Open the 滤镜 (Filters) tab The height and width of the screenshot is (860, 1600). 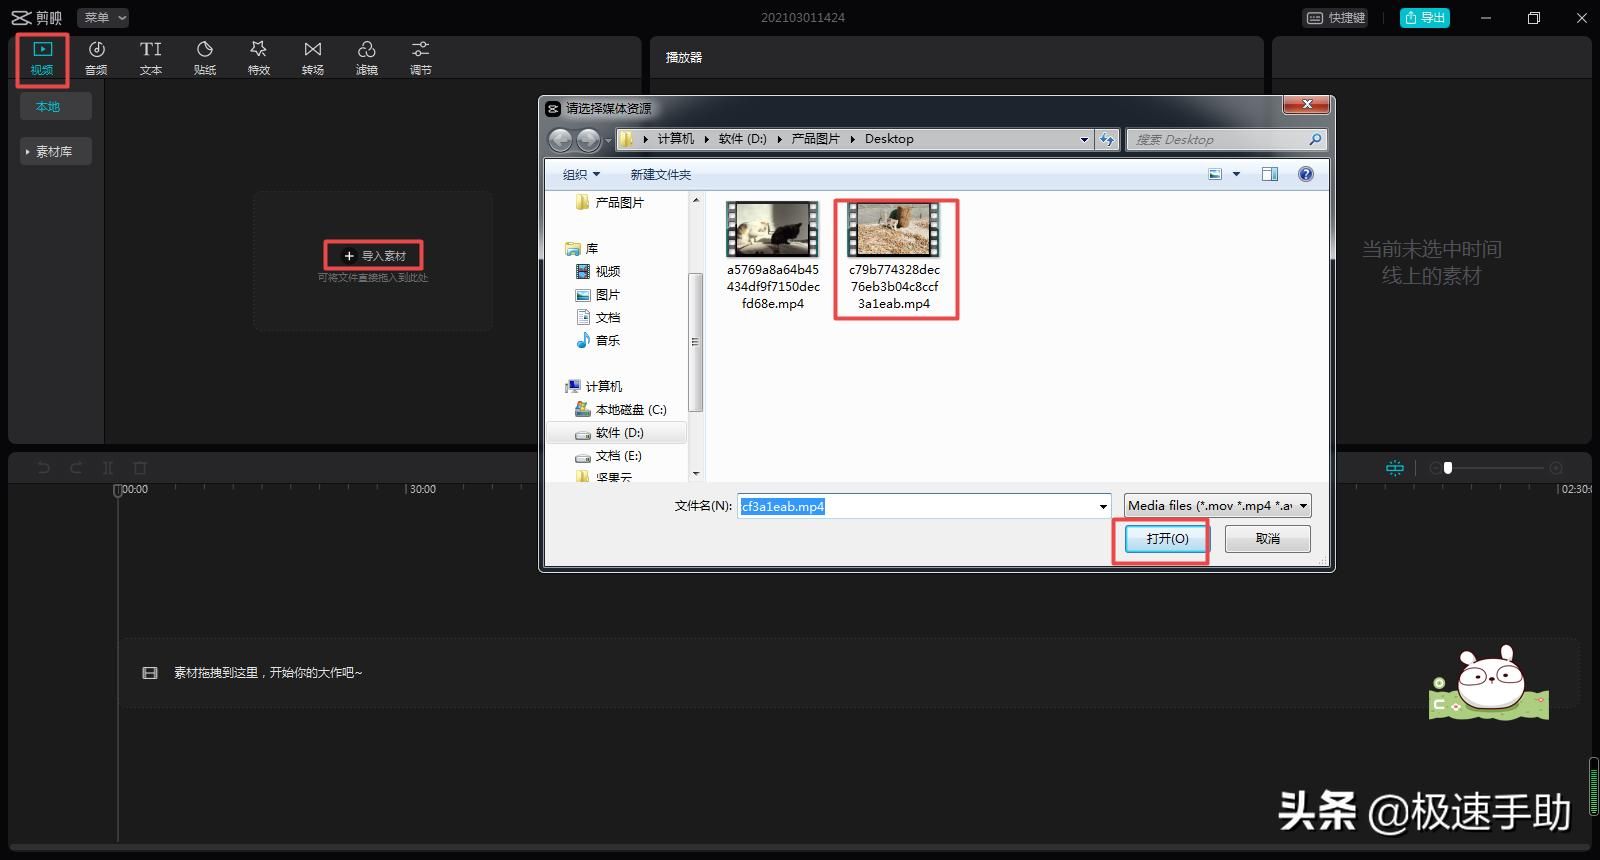[366, 58]
